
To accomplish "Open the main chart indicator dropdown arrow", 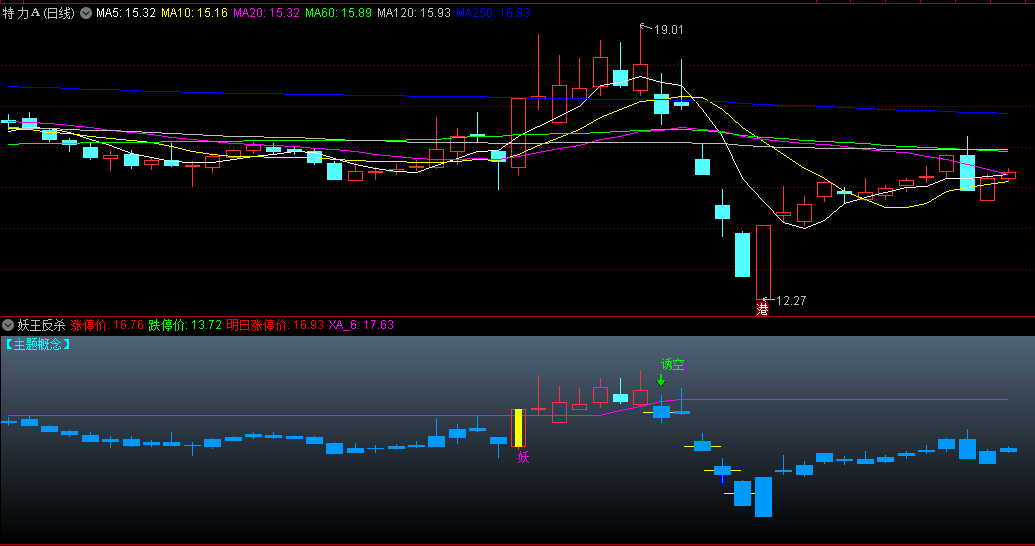I will [86, 13].
